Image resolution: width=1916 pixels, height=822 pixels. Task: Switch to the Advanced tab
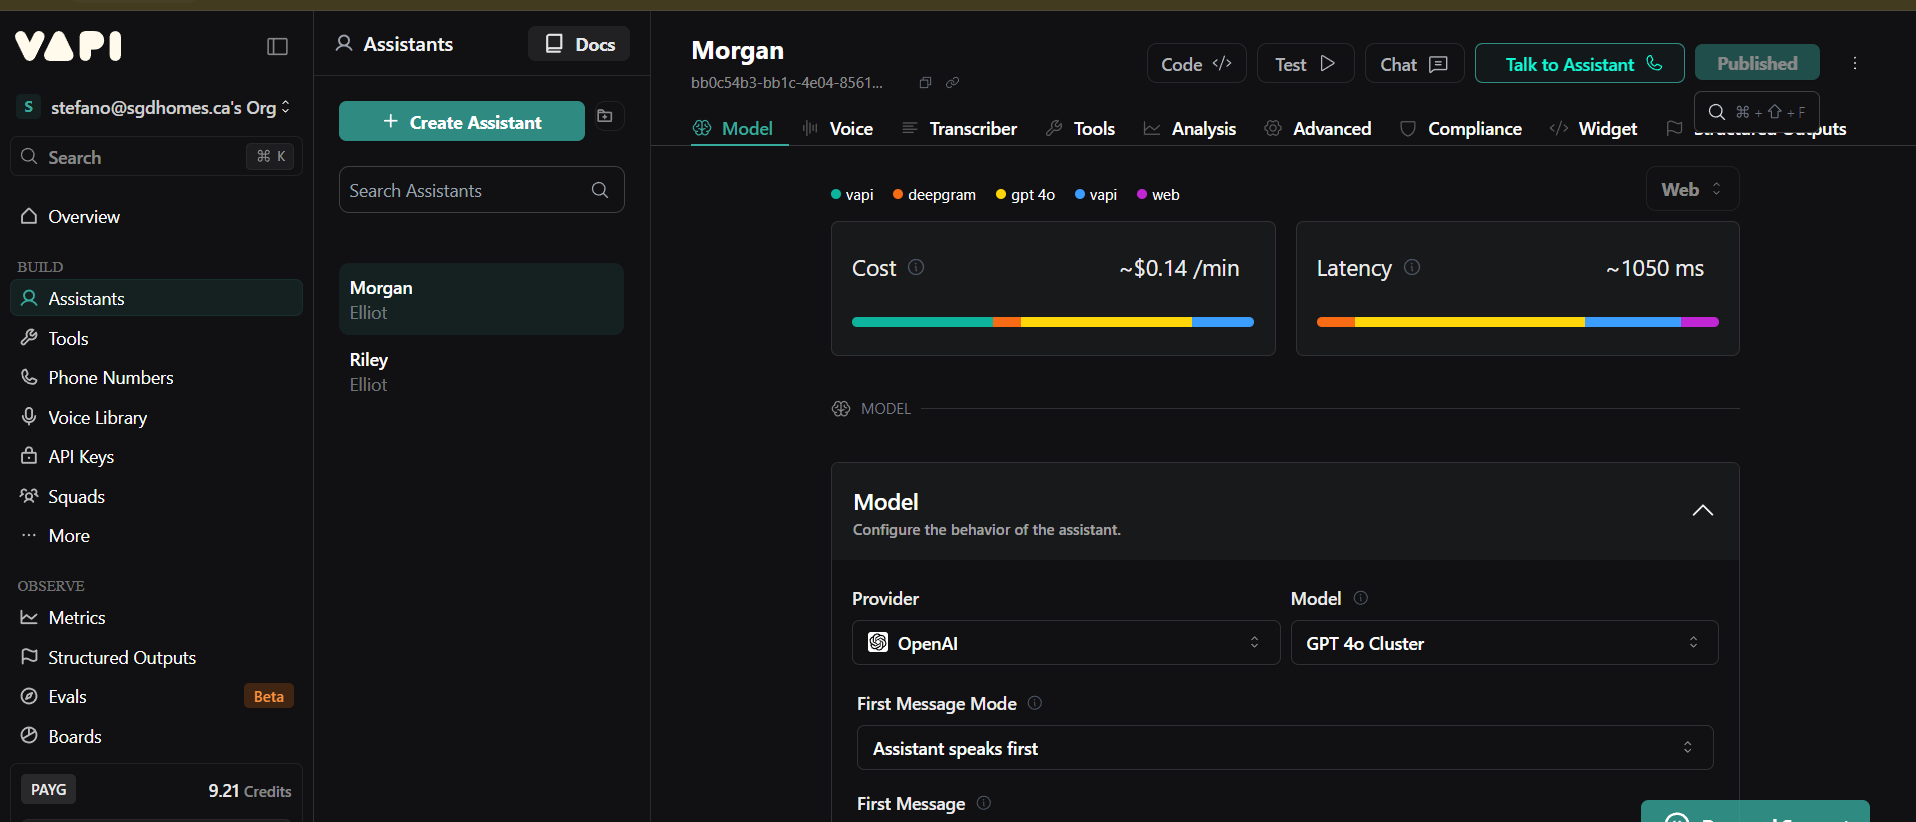1318,128
